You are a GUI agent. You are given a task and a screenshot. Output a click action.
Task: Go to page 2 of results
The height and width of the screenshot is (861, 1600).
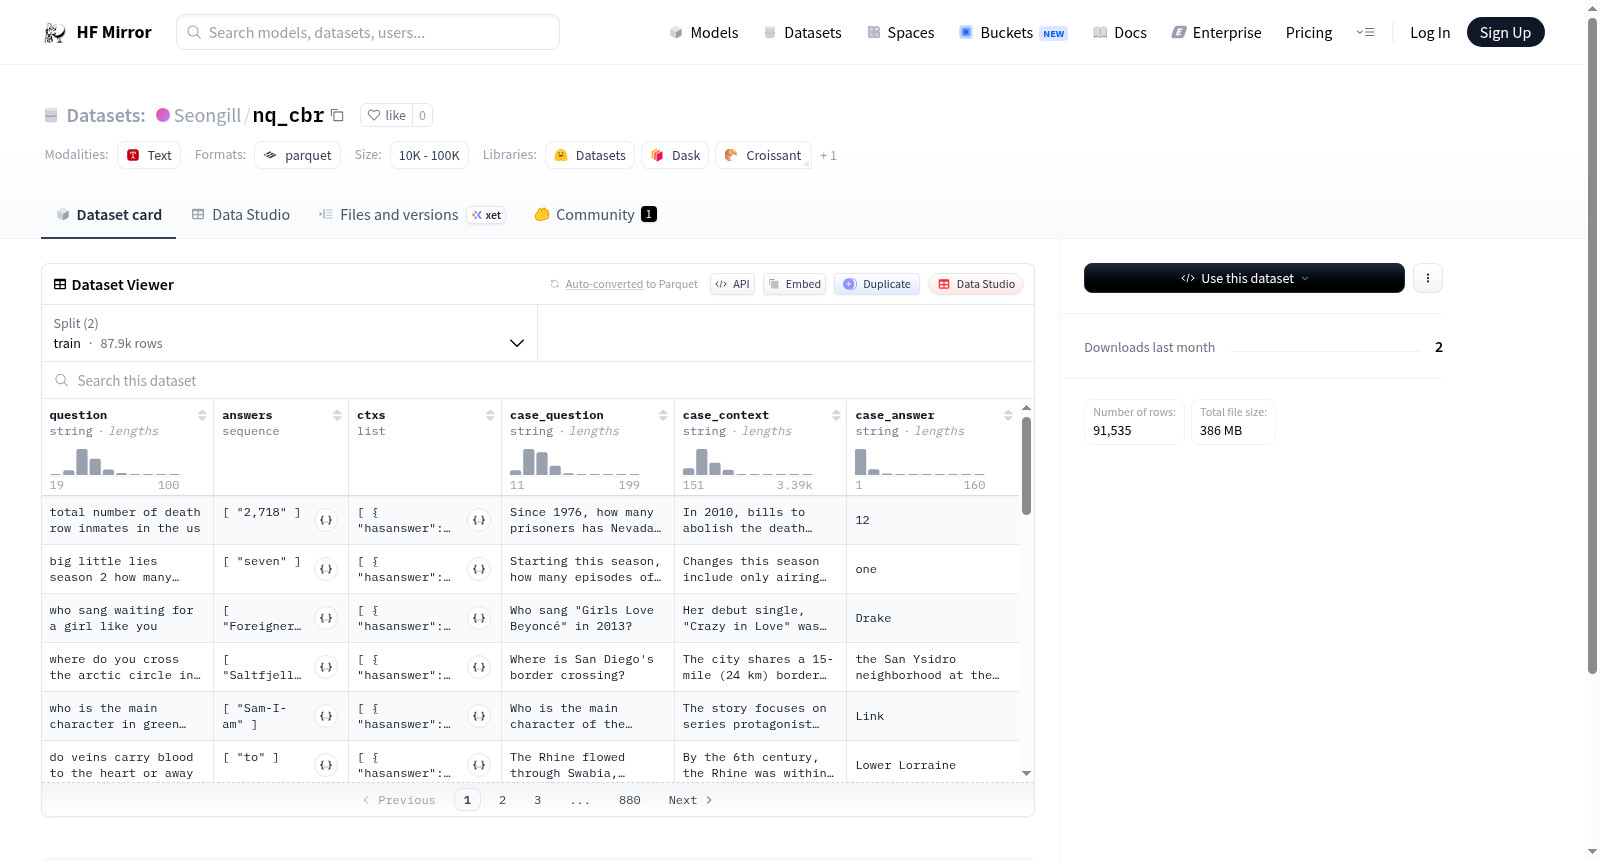click(502, 800)
